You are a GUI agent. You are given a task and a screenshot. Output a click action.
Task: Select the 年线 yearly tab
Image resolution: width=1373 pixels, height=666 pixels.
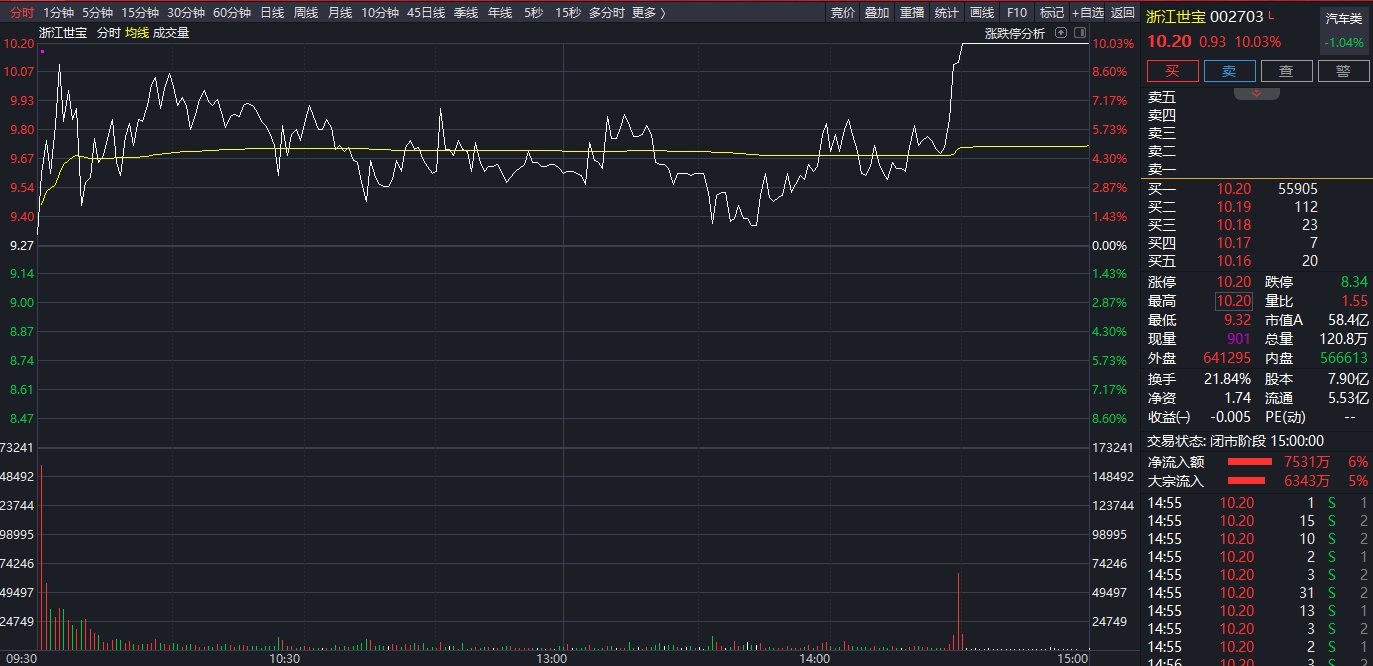click(500, 13)
